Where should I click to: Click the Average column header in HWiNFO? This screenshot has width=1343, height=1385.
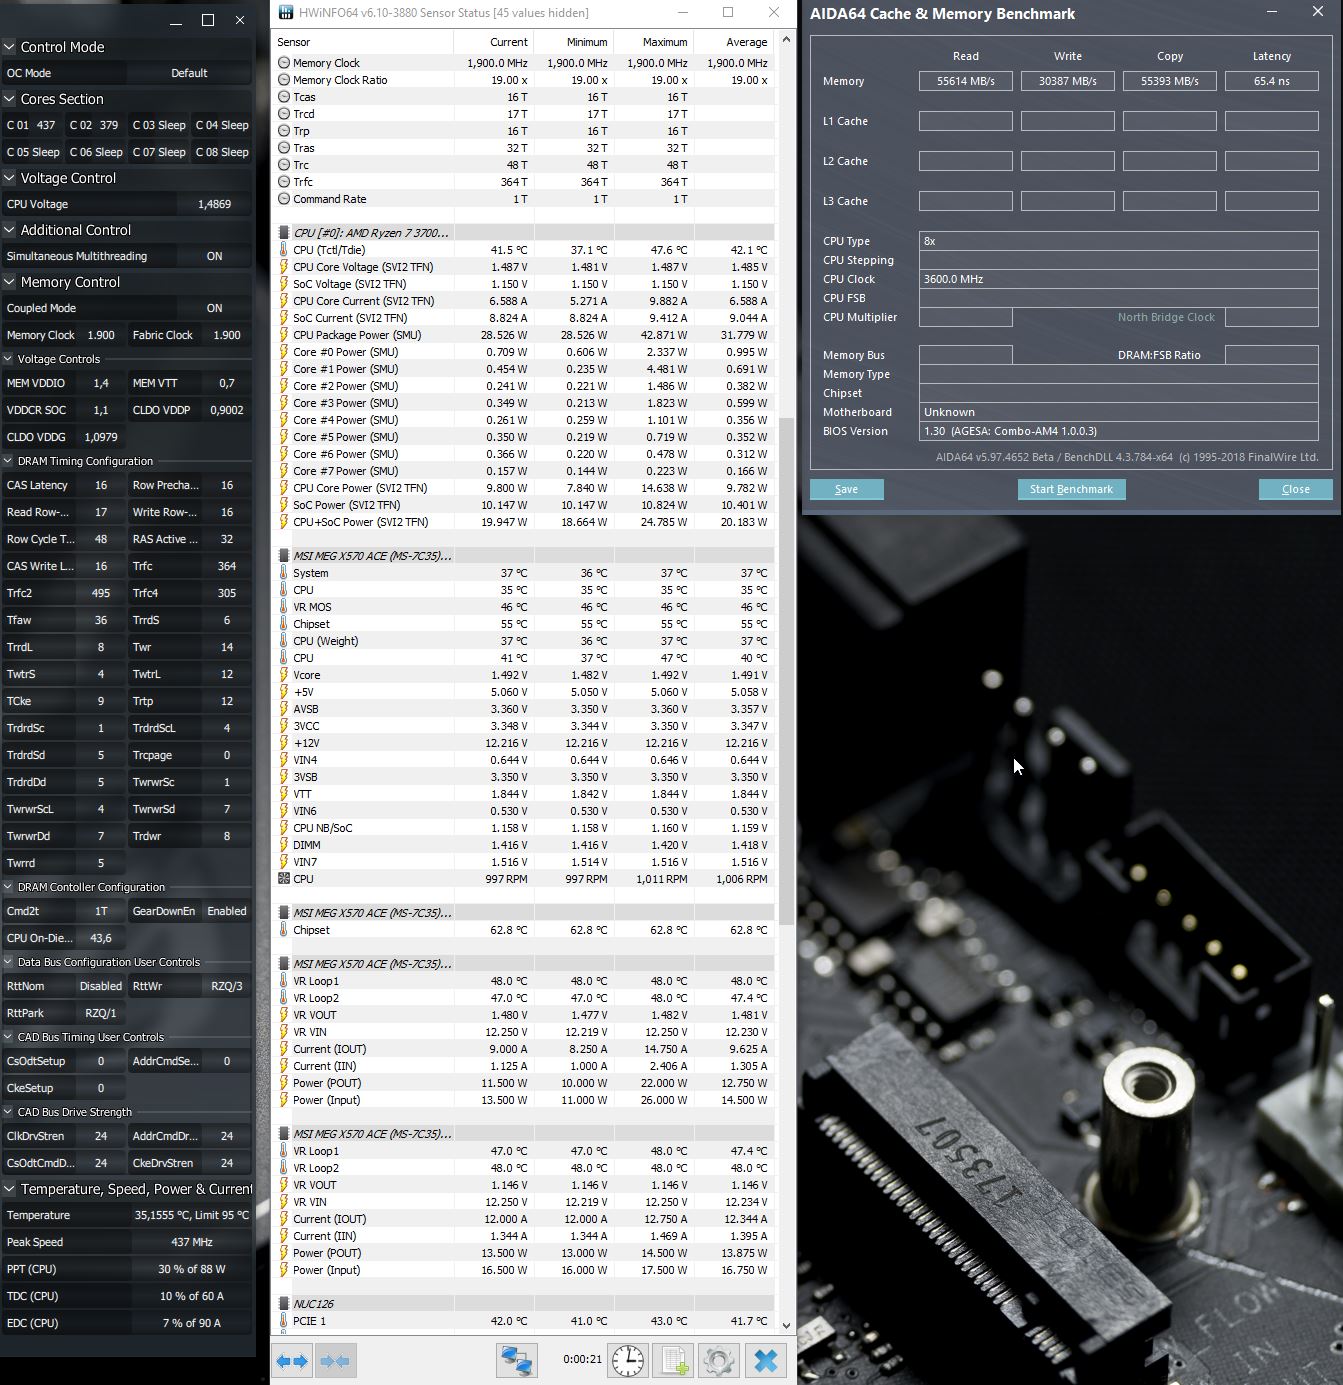733,42
